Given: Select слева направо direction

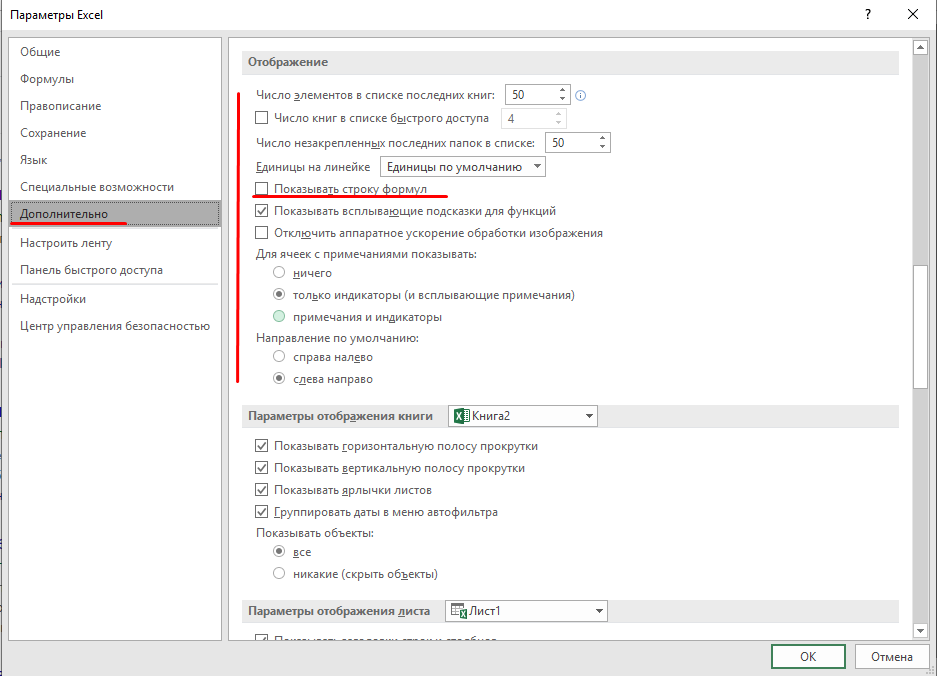Looking at the screenshot, I should pyautogui.click(x=279, y=379).
